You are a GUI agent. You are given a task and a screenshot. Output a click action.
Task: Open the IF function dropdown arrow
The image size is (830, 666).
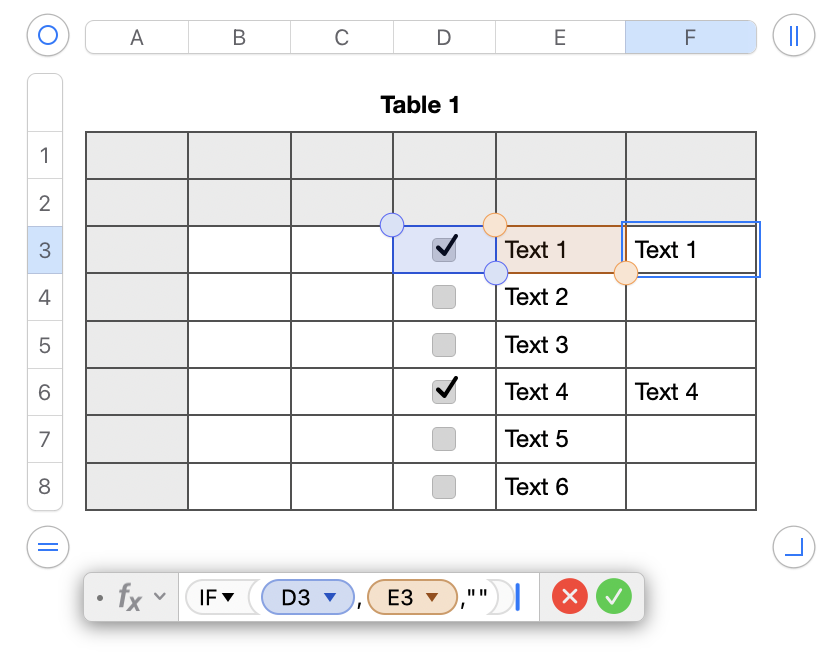[x=228, y=598]
